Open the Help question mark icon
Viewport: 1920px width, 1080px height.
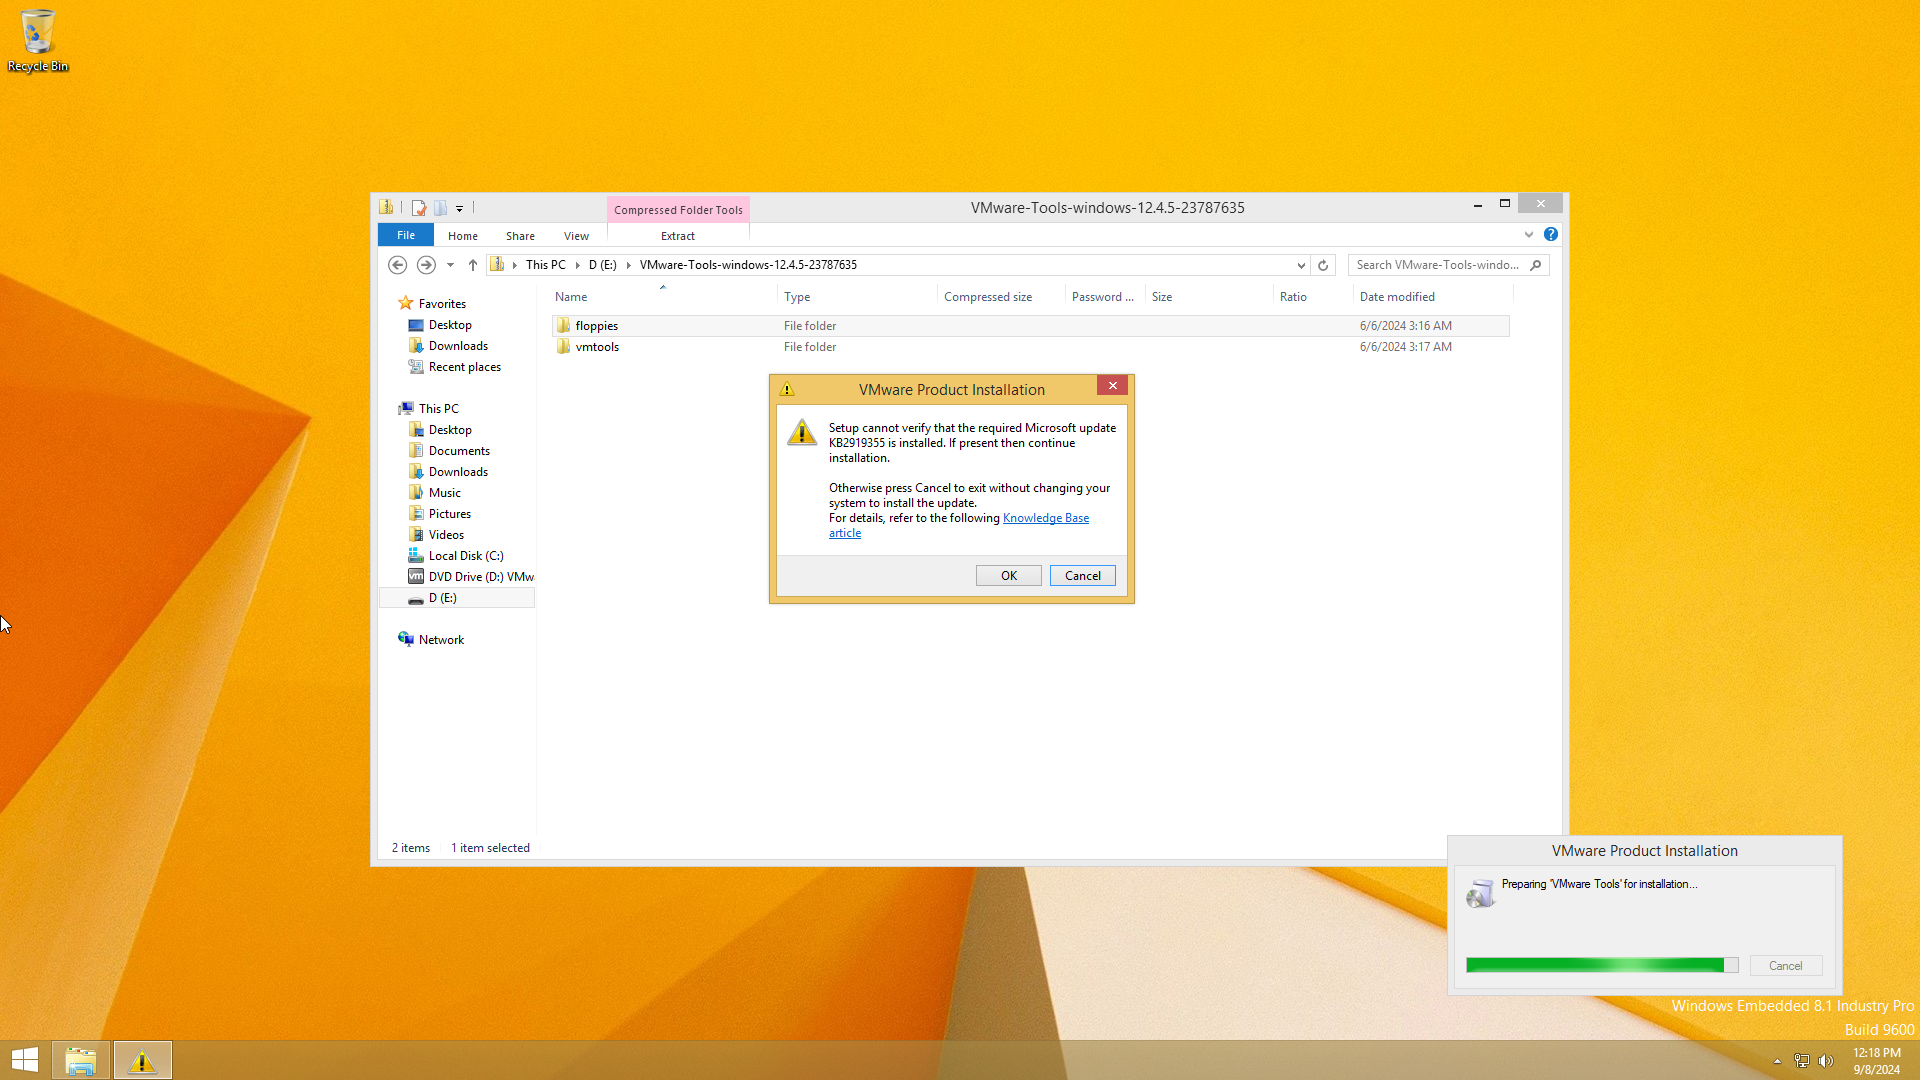click(x=1550, y=234)
